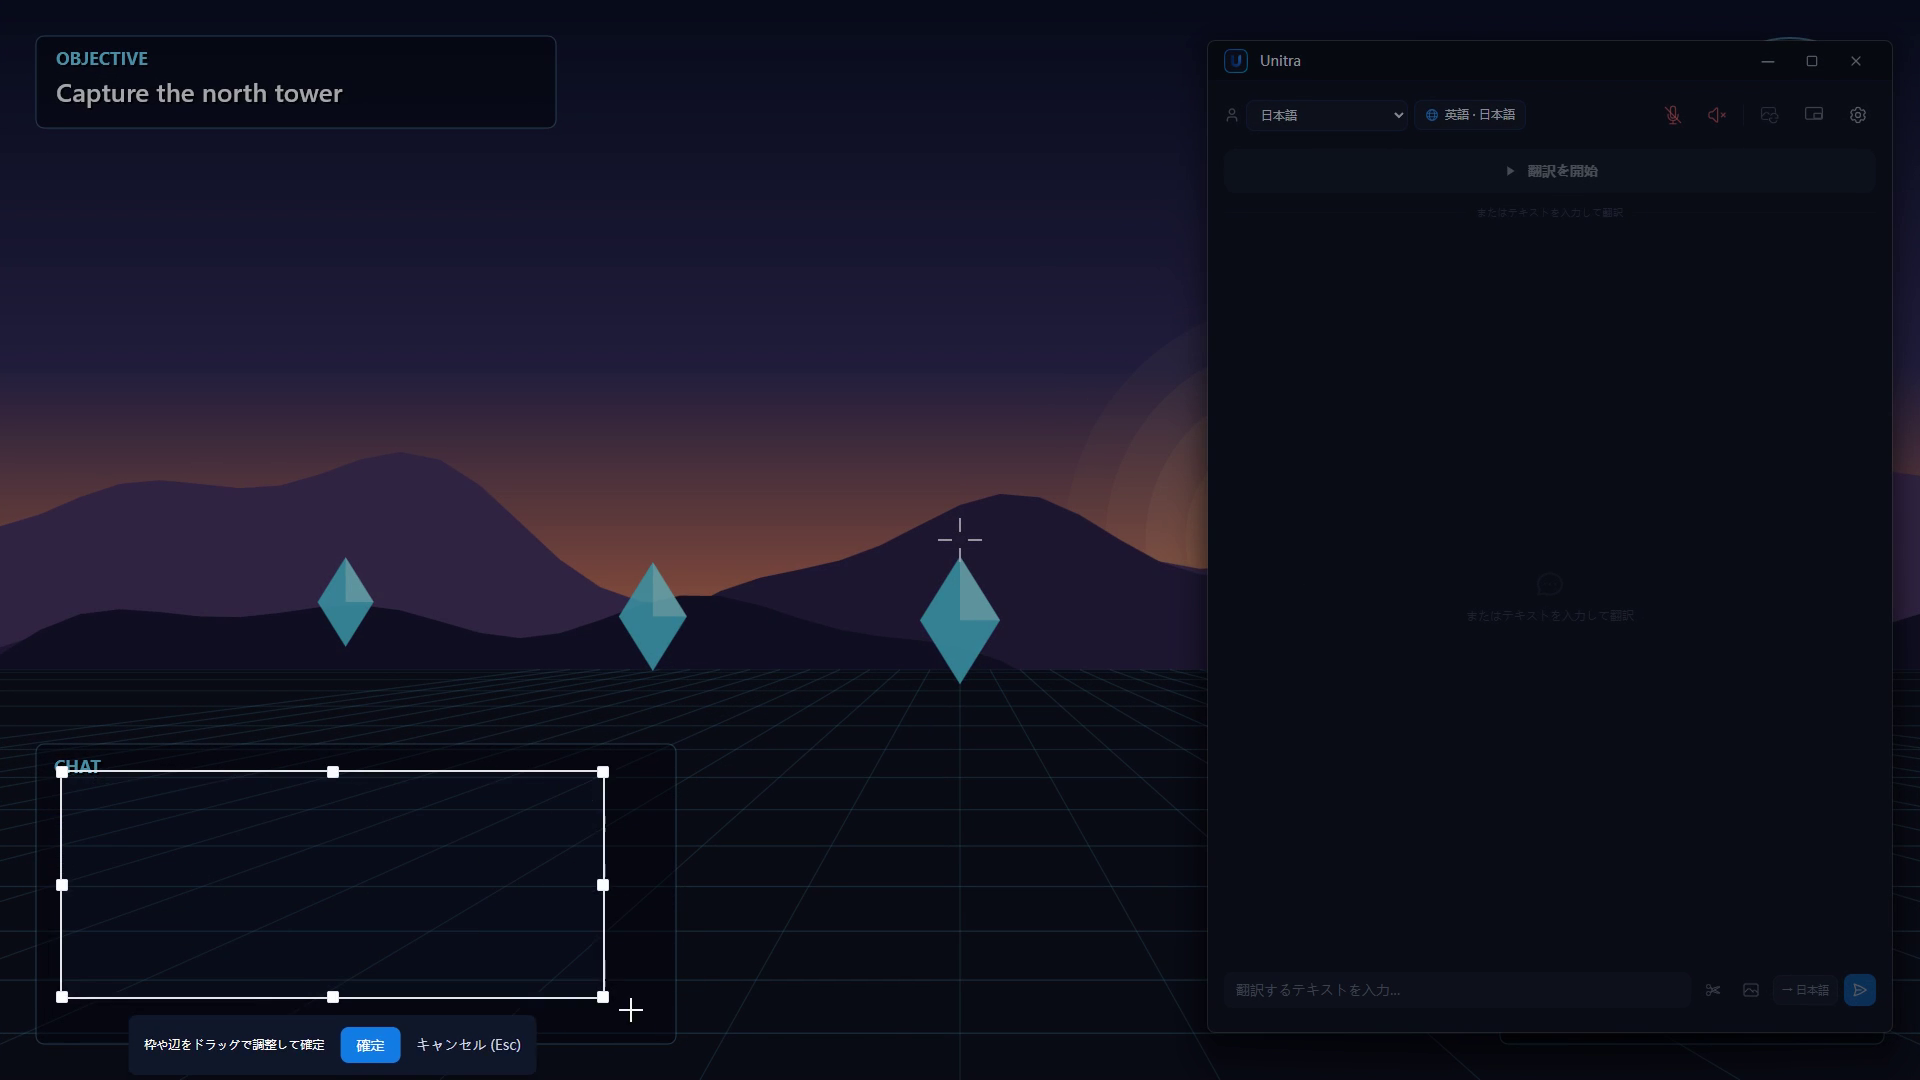Confirm the selection with 確定
1920x1080 pixels.
[370, 1045]
